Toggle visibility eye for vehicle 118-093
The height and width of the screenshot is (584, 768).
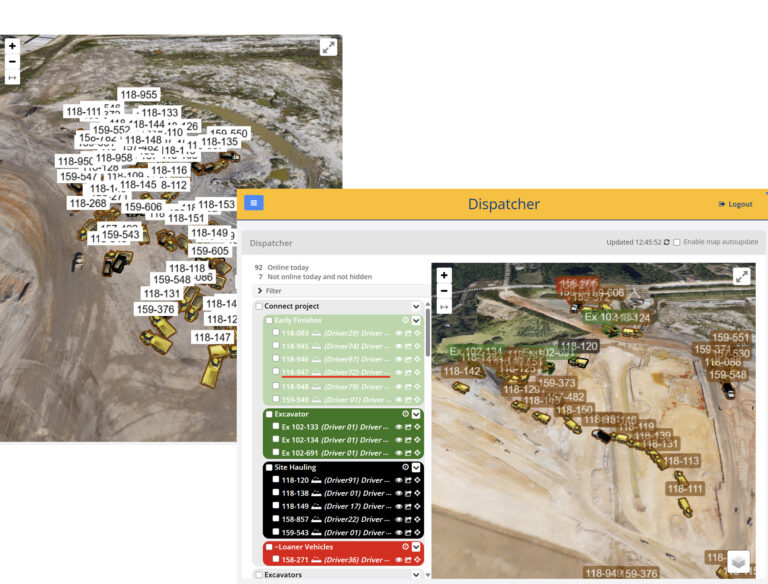coord(399,333)
